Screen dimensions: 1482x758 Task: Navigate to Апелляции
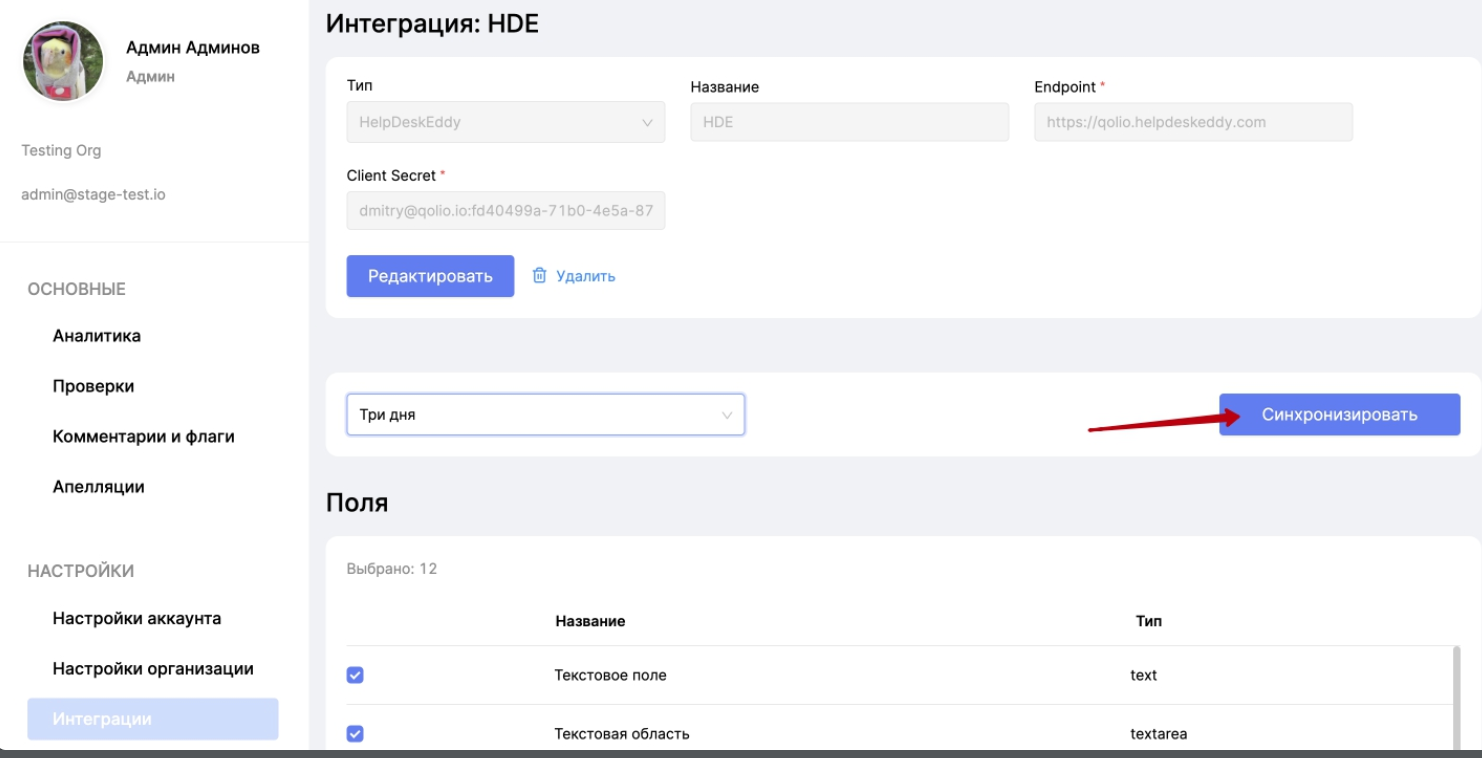[98, 487]
